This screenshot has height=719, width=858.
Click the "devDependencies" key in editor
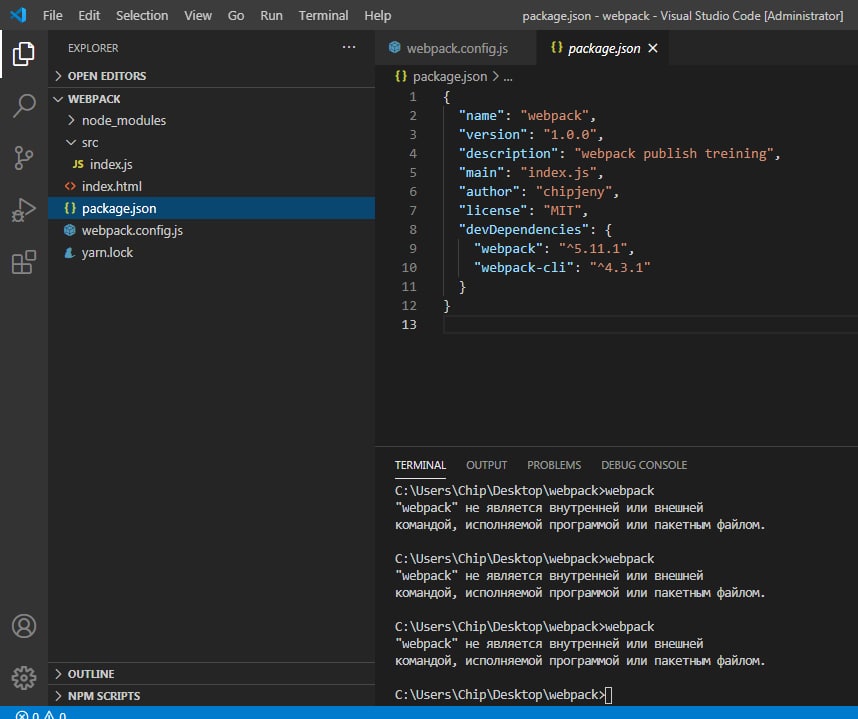coord(523,229)
